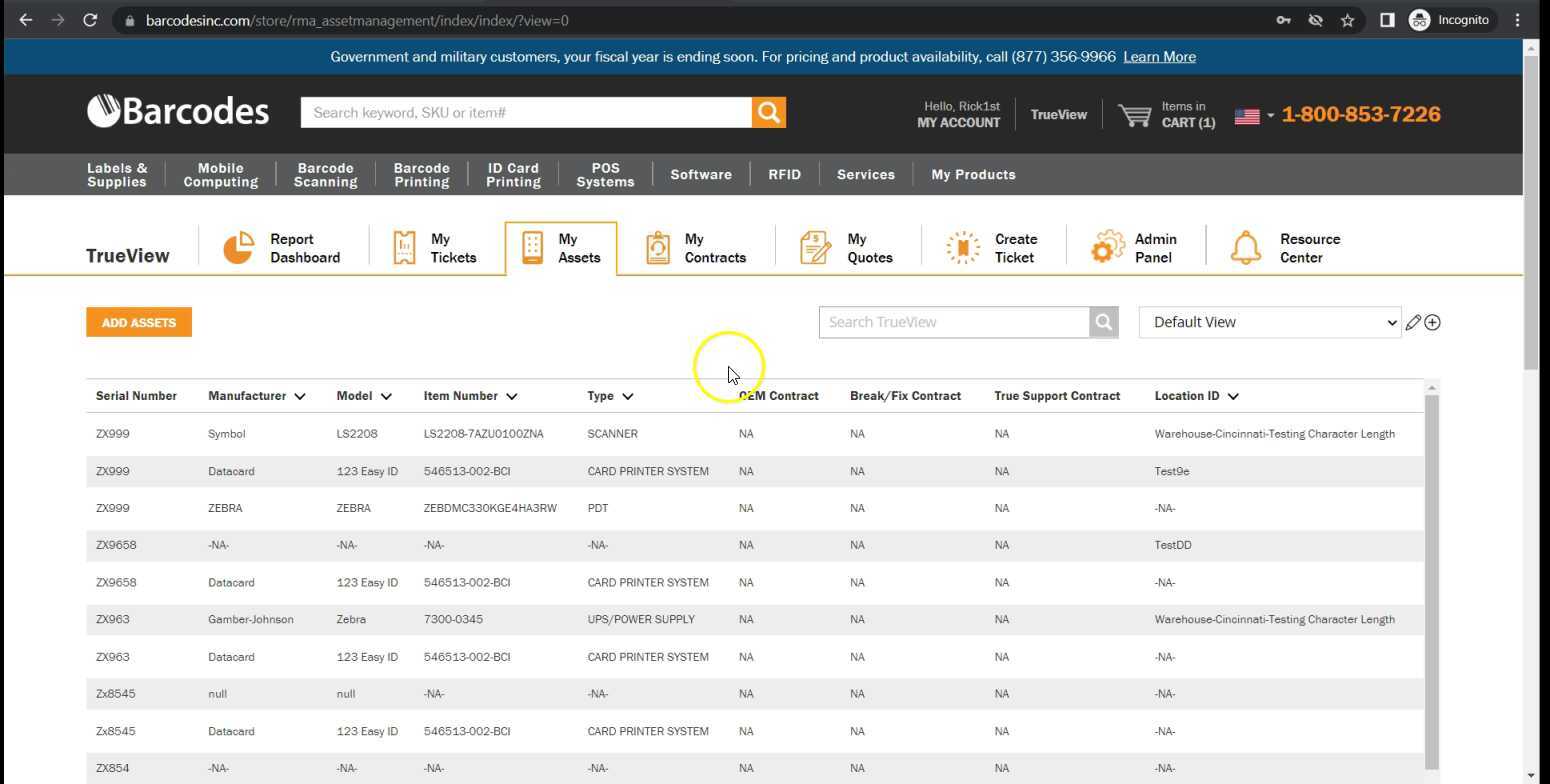Screen dimensions: 1550x784
Task: Click the plus add view icon
Action: pyautogui.click(x=1433, y=322)
